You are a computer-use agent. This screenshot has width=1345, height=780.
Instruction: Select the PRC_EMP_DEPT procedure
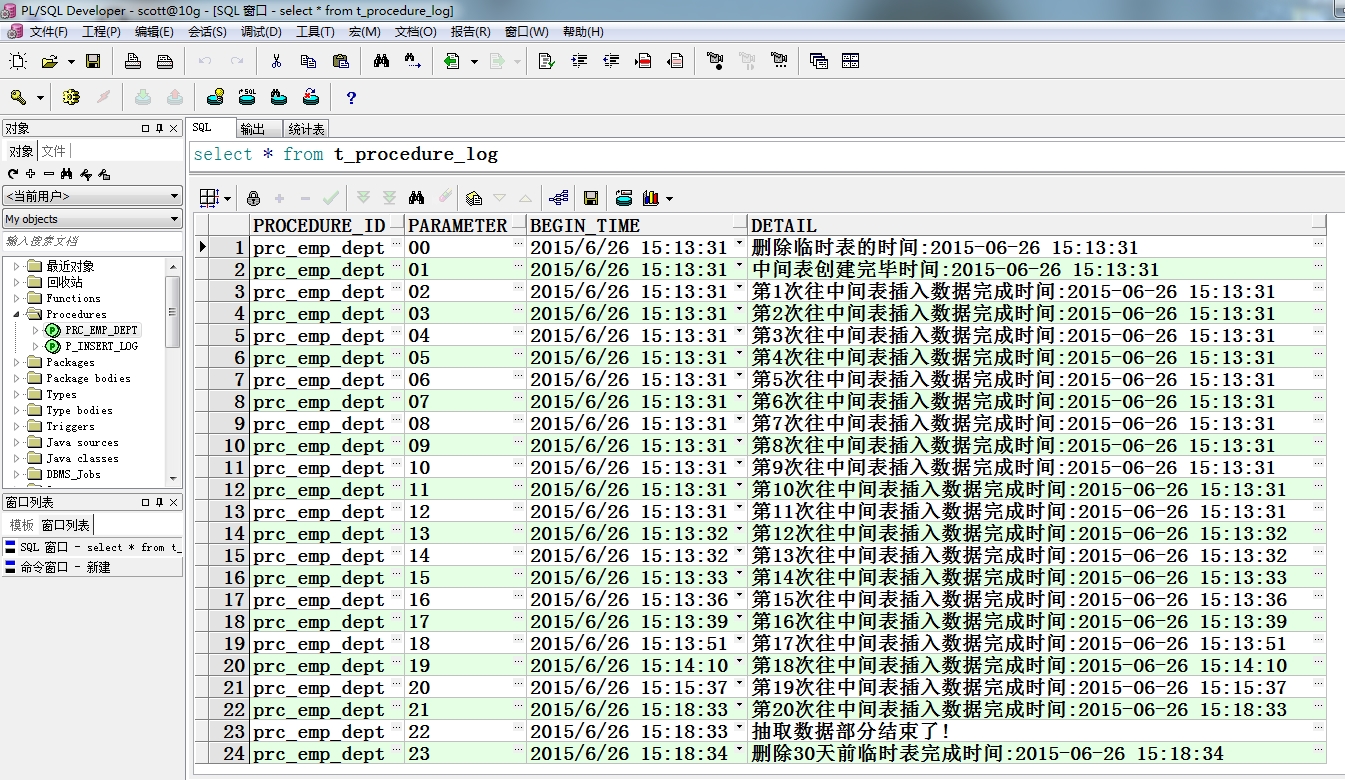101,330
